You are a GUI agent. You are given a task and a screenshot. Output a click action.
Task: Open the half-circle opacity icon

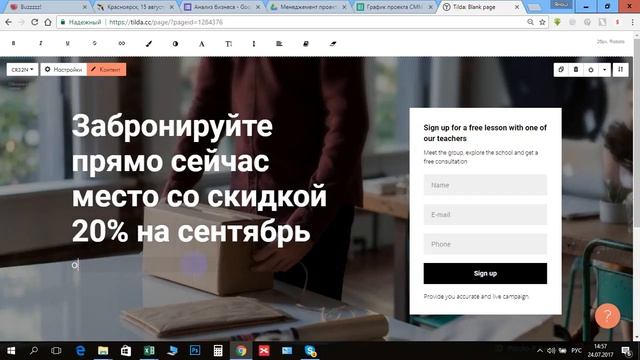tap(175, 44)
